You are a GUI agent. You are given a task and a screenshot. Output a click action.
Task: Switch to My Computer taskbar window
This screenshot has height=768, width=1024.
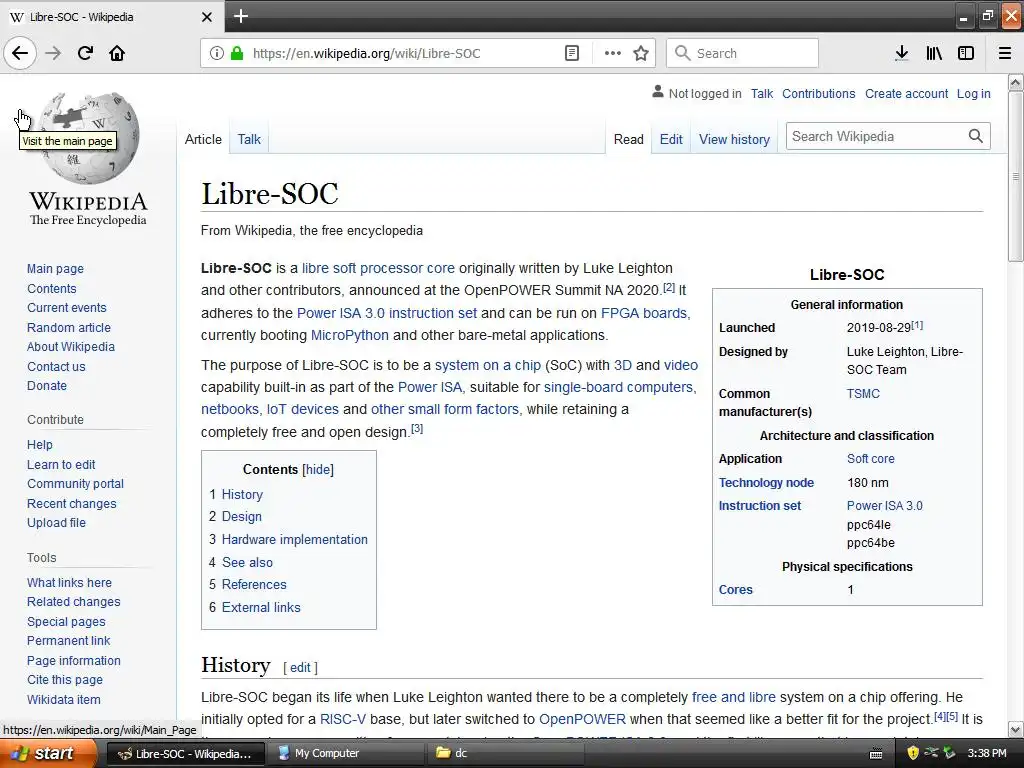coord(345,753)
